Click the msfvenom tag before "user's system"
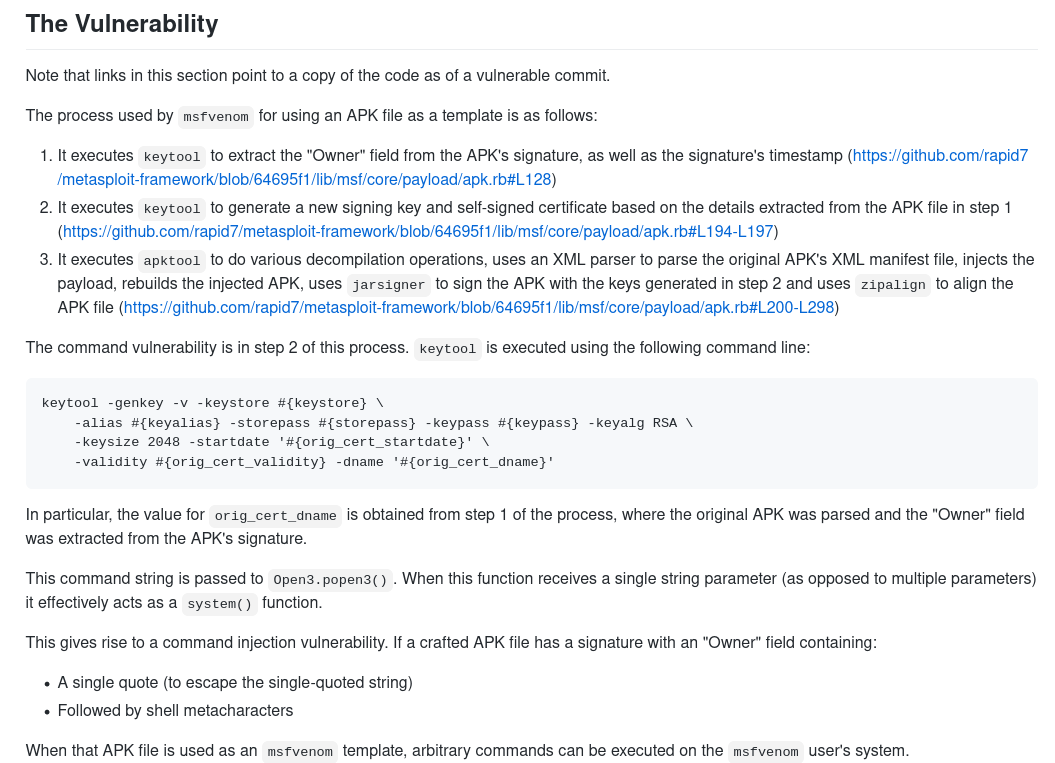Screen dimensions: 1055x763 [x=766, y=752]
